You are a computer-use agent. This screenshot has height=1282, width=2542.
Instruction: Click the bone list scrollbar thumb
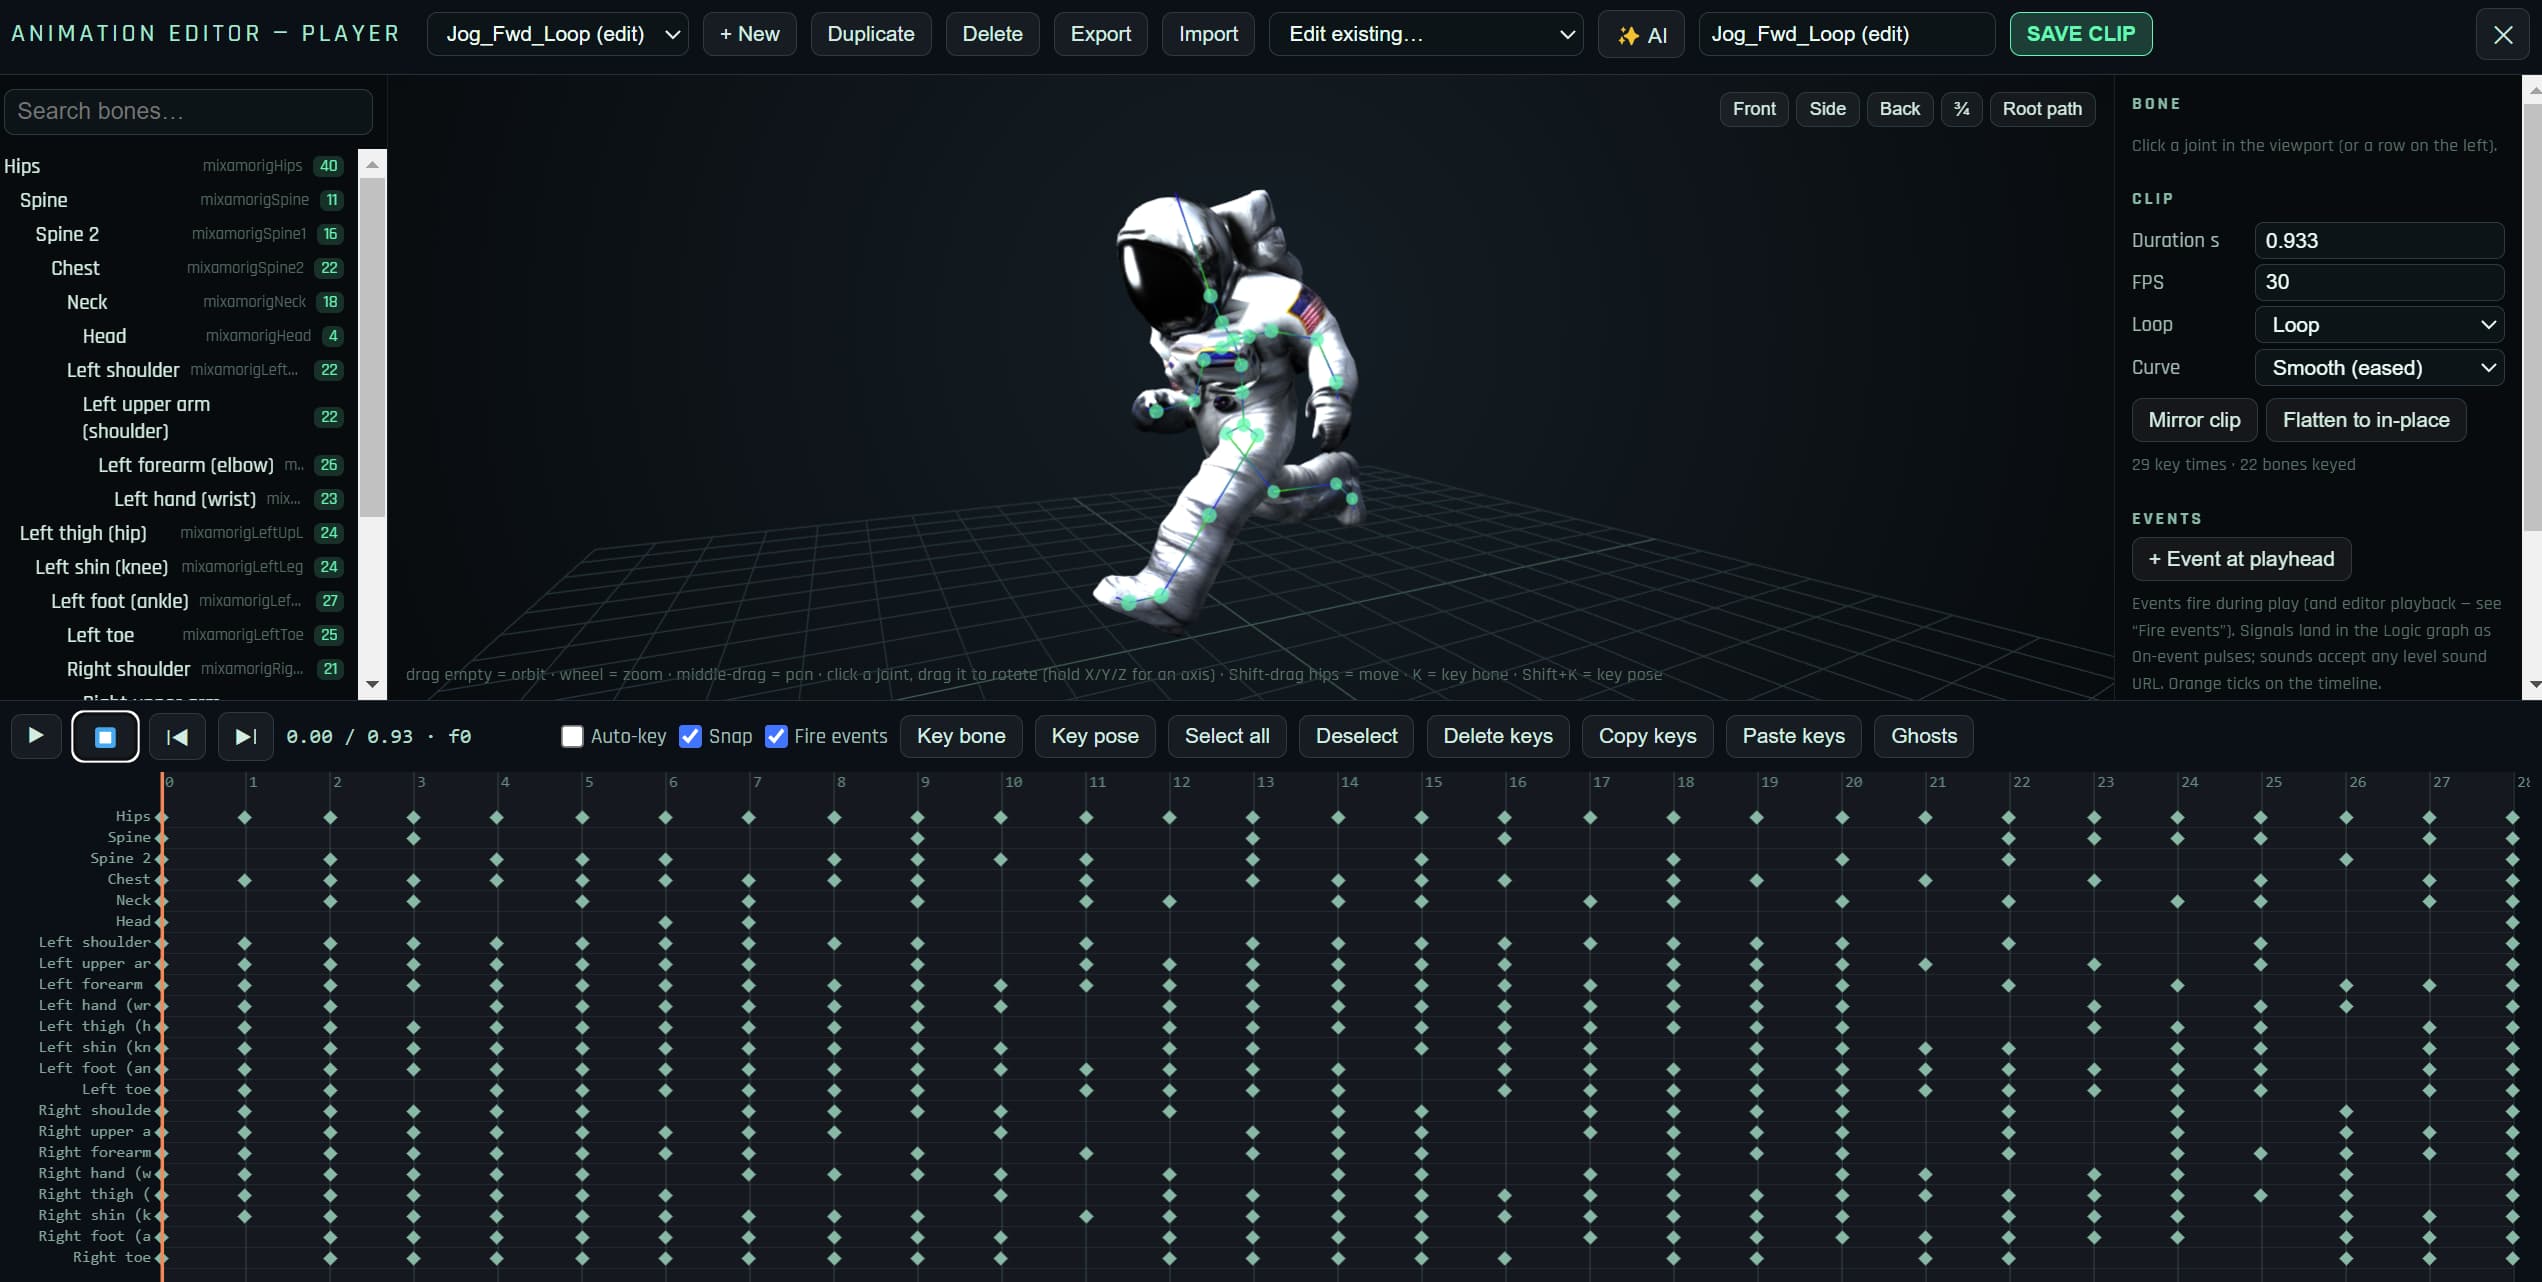click(x=372, y=347)
